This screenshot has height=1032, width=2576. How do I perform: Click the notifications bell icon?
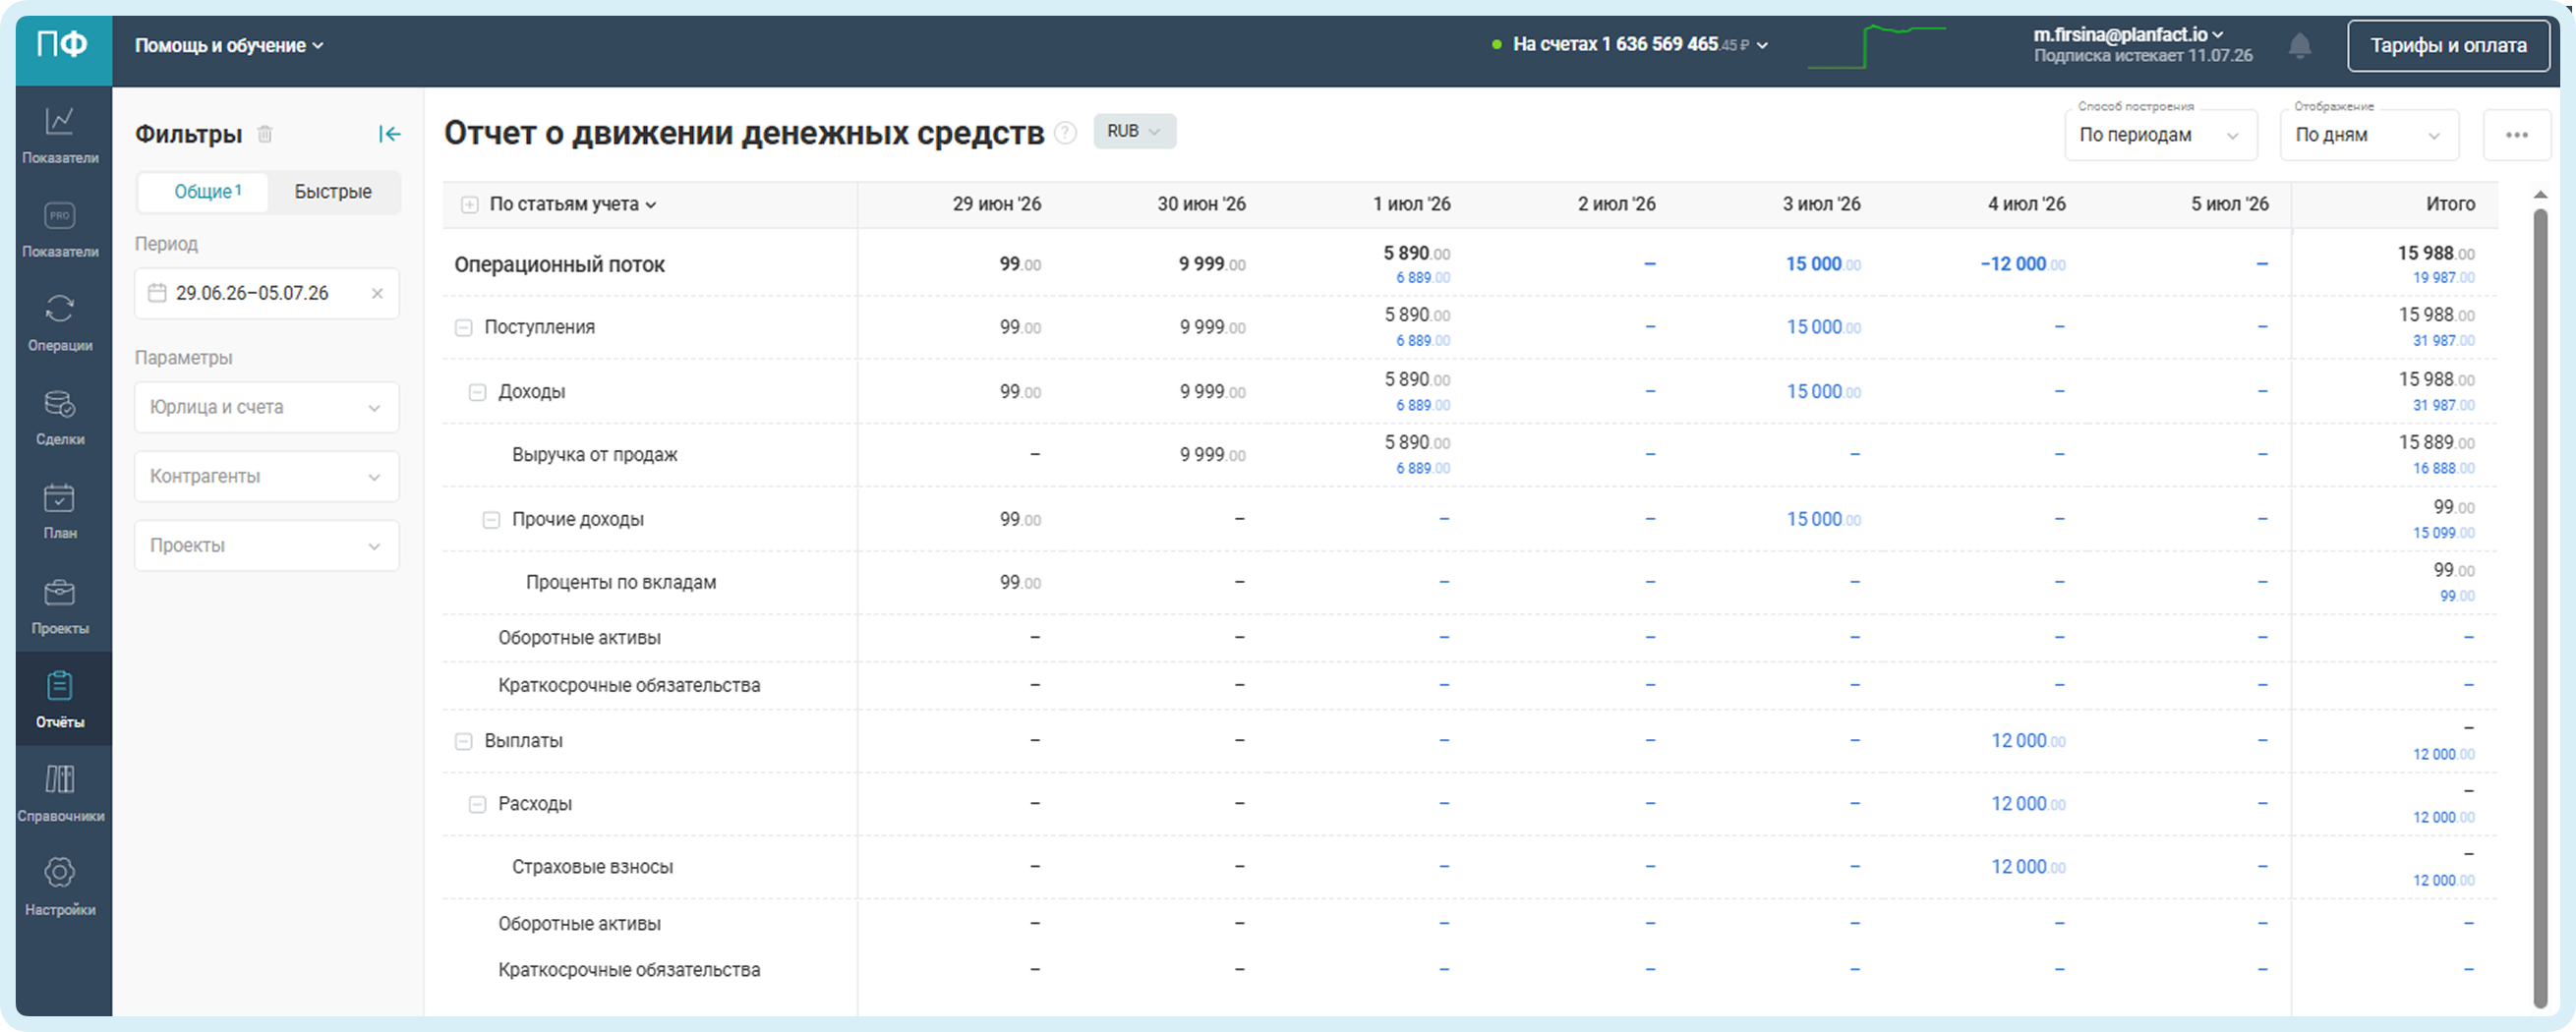(2299, 46)
